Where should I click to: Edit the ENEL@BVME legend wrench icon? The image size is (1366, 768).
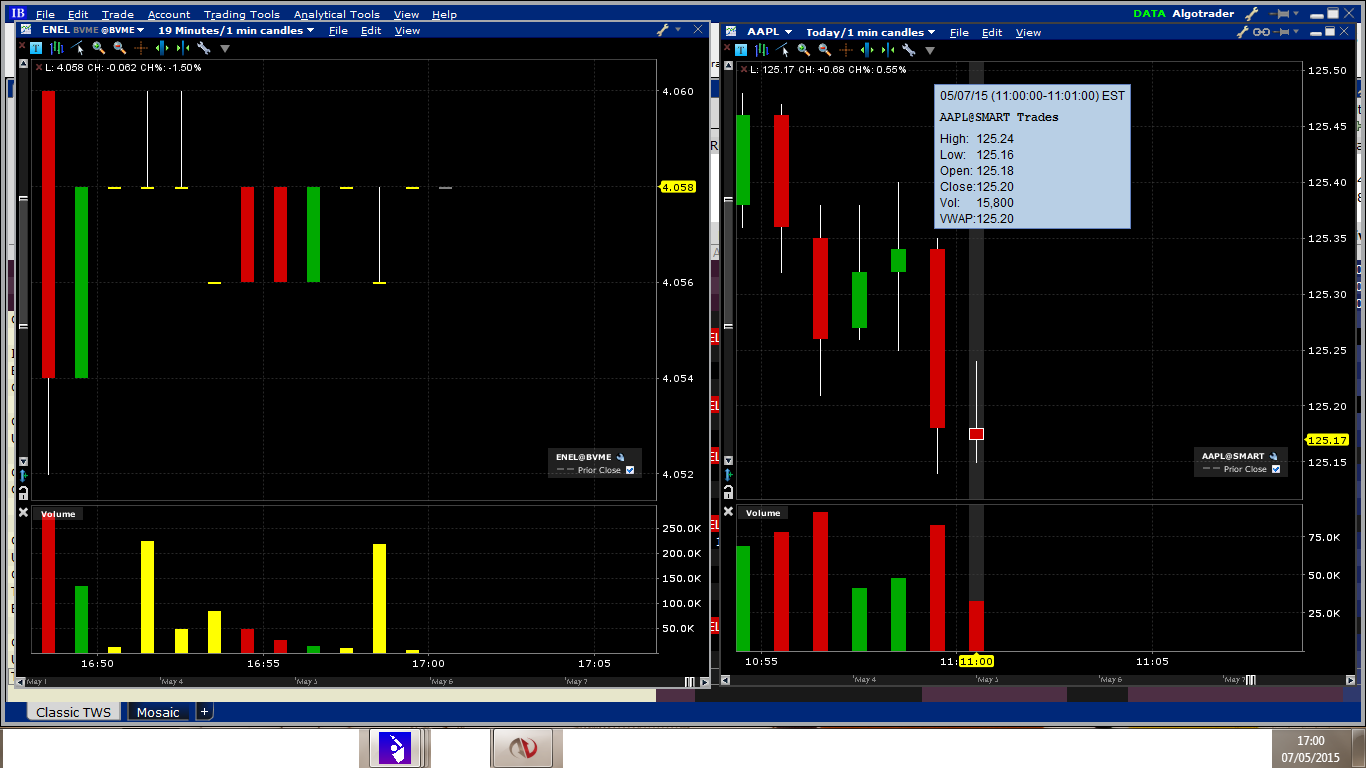pos(621,457)
